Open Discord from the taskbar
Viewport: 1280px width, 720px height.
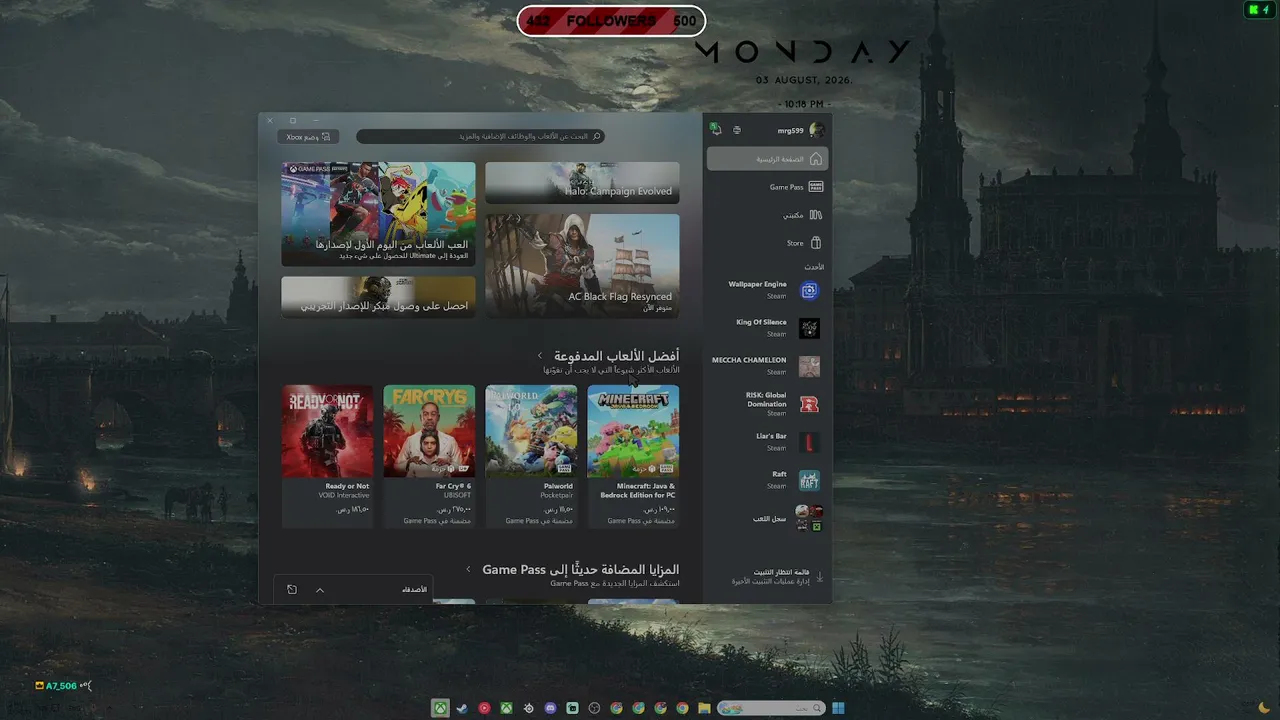[x=550, y=708]
